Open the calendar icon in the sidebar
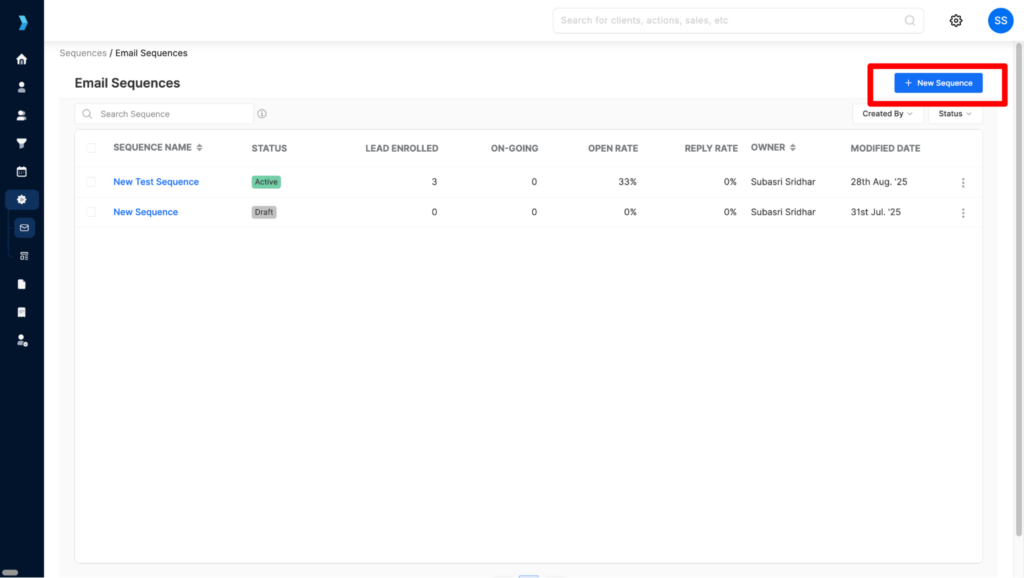 coord(22,171)
